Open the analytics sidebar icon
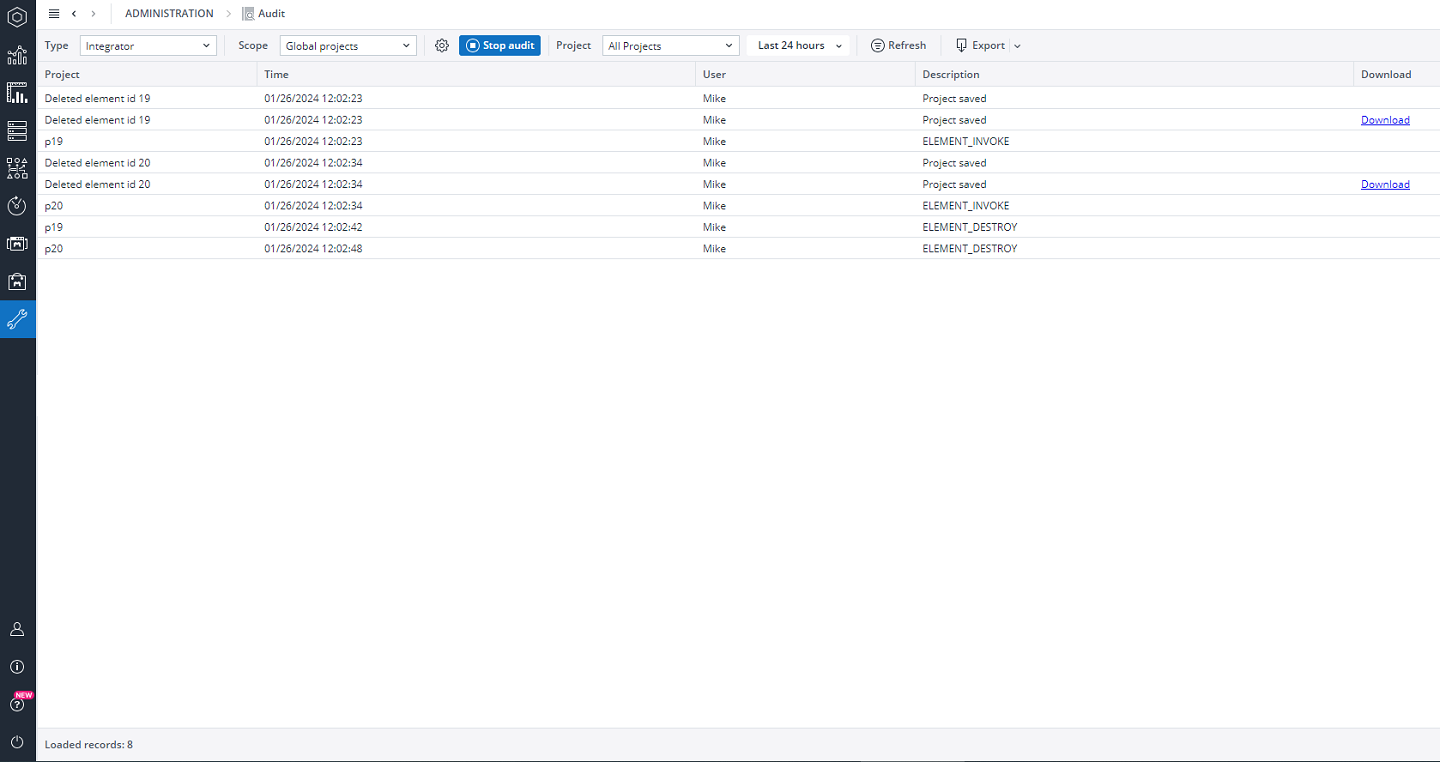The width and height of the screenshot is (1440, 762). click(17, 55)
